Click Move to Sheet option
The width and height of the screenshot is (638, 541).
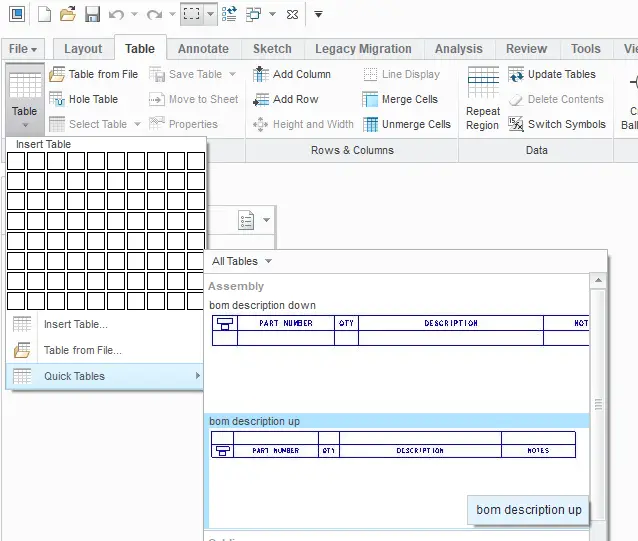[193, 99]
